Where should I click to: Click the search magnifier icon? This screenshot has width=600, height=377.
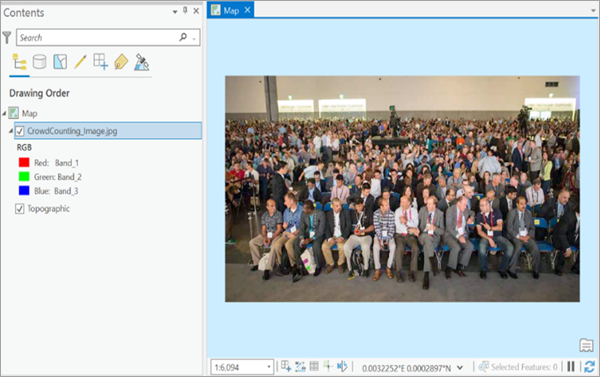pyautogui.click(x=183, y=37)
